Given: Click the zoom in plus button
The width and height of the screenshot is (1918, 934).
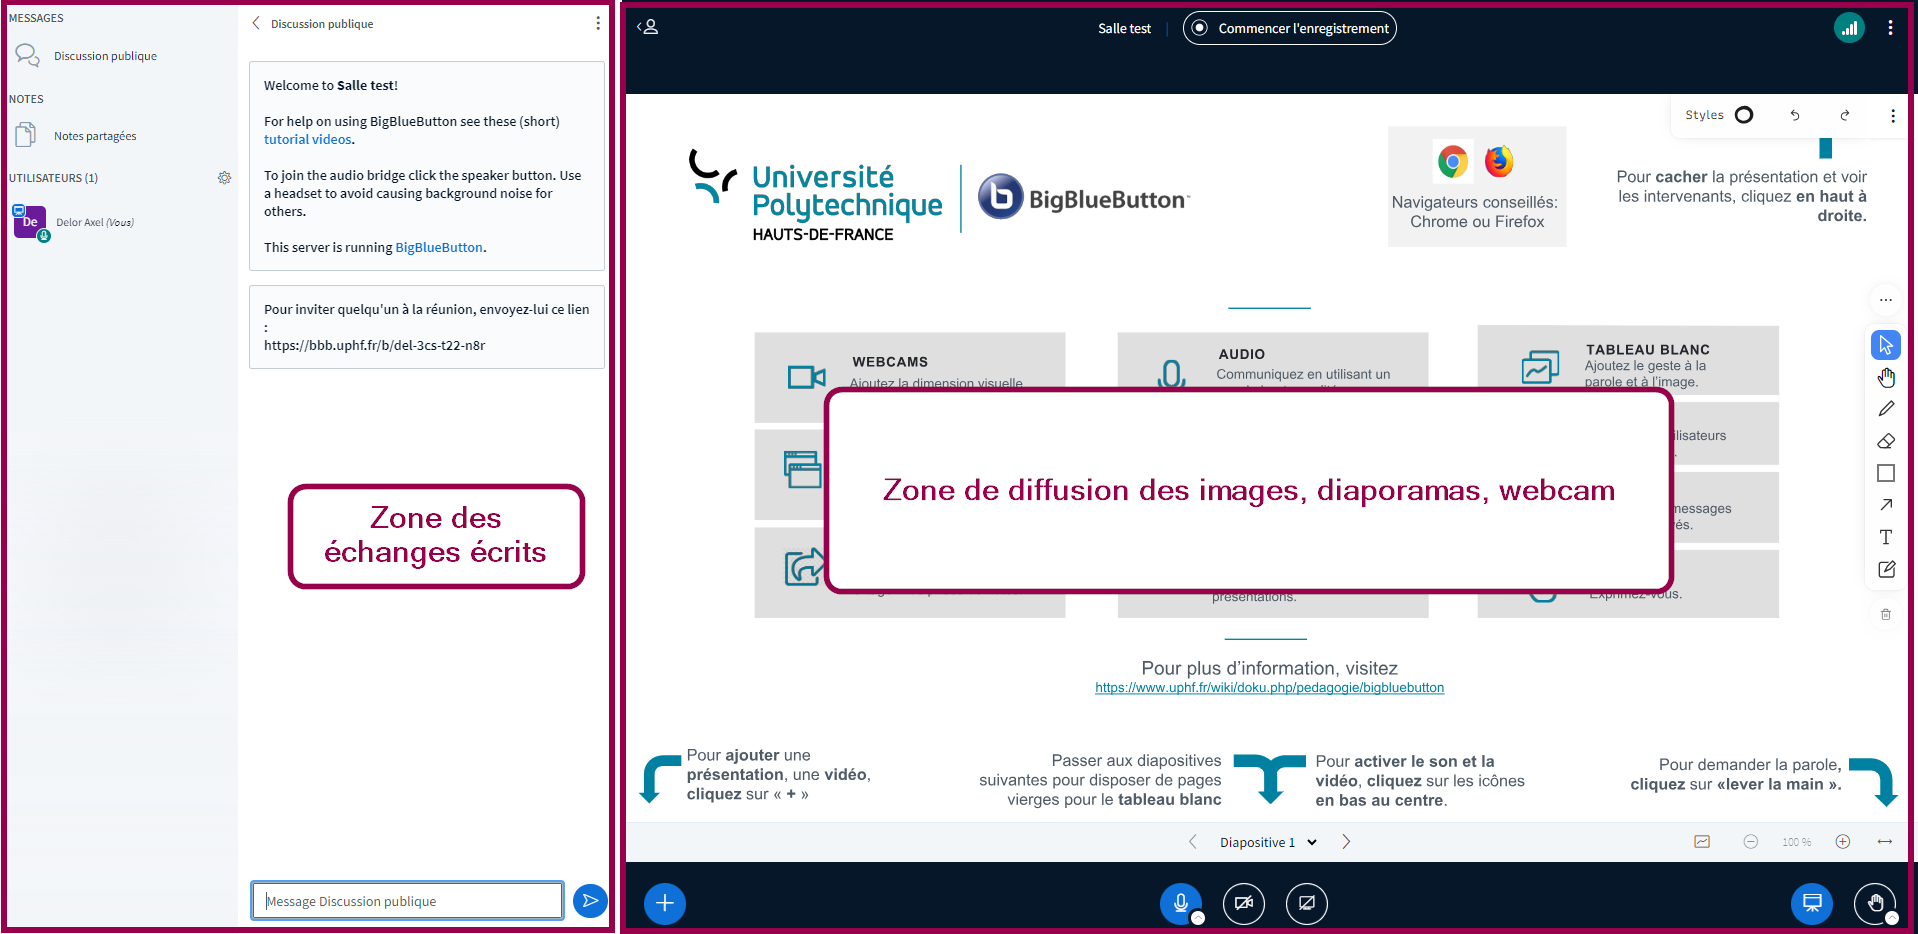Looking at the screenshot, I should pyautogui.click(x=1842, y=842).
